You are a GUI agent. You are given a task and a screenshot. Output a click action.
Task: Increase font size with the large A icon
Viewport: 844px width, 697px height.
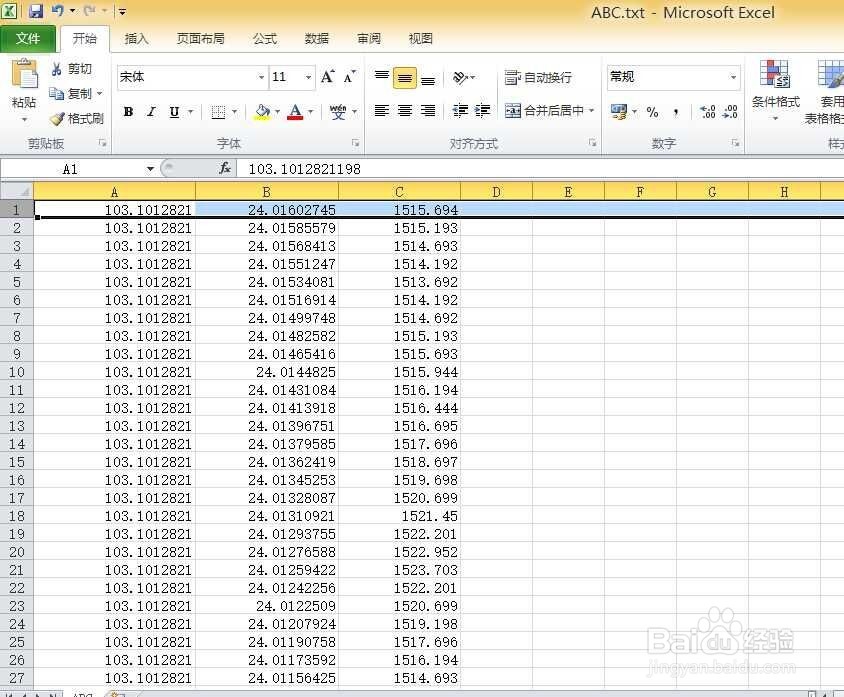[x=327, y=77]
